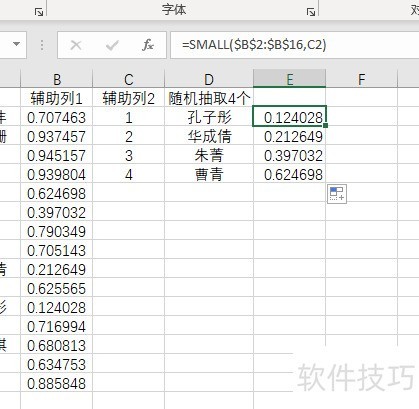419x409 pixels.
Task: Open the Auto Fill Options button
Action: 337,194
